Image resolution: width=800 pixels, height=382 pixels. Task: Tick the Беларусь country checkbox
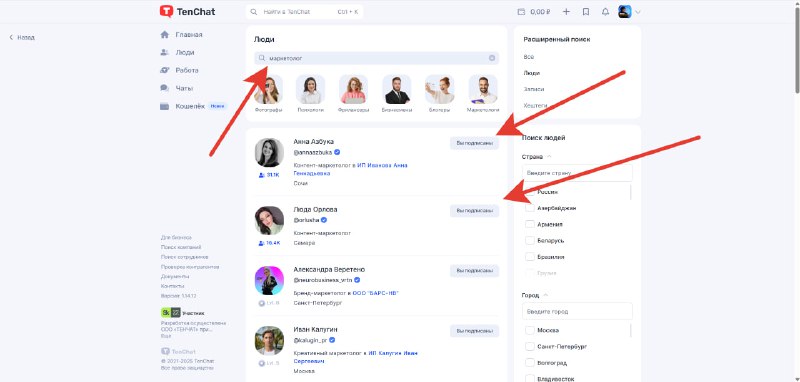(530, 241)
